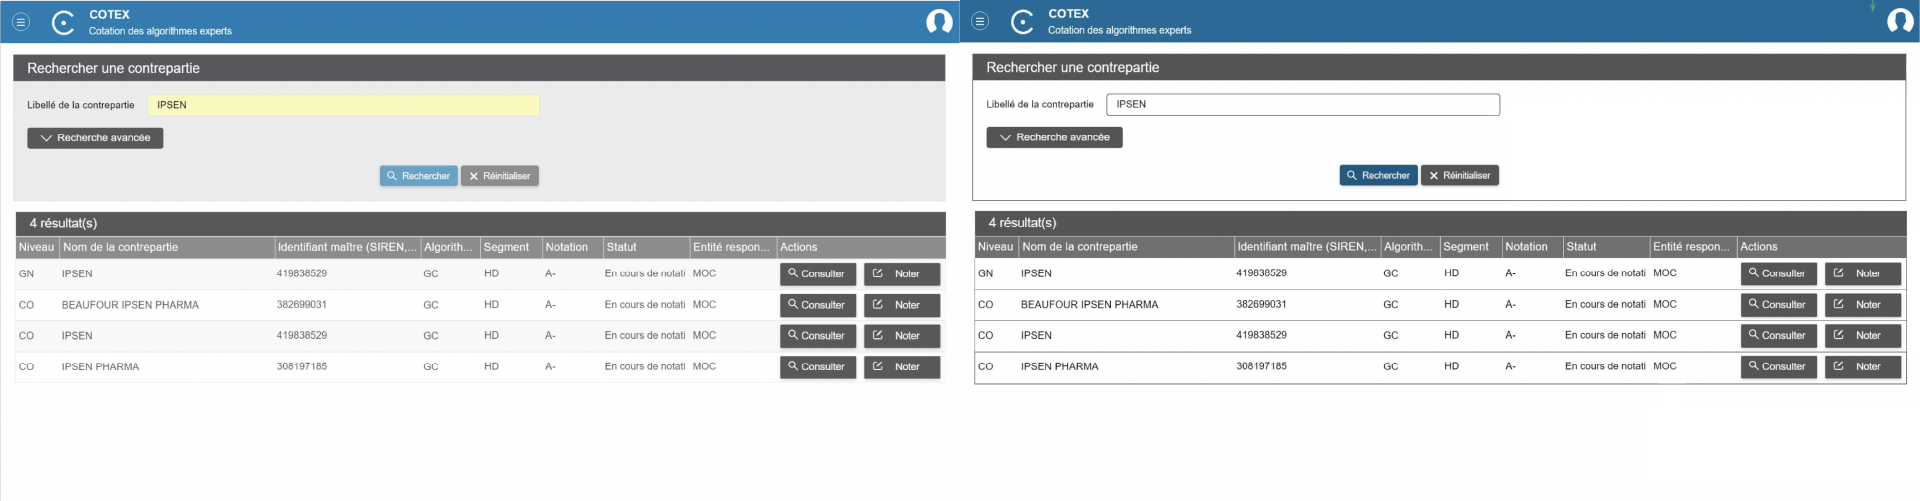The width and height of the screenshot is (1920, 501).
Task: Click Réinitialiser with X icon, left window
Action: pyautogui.click(x=500, y=176)
